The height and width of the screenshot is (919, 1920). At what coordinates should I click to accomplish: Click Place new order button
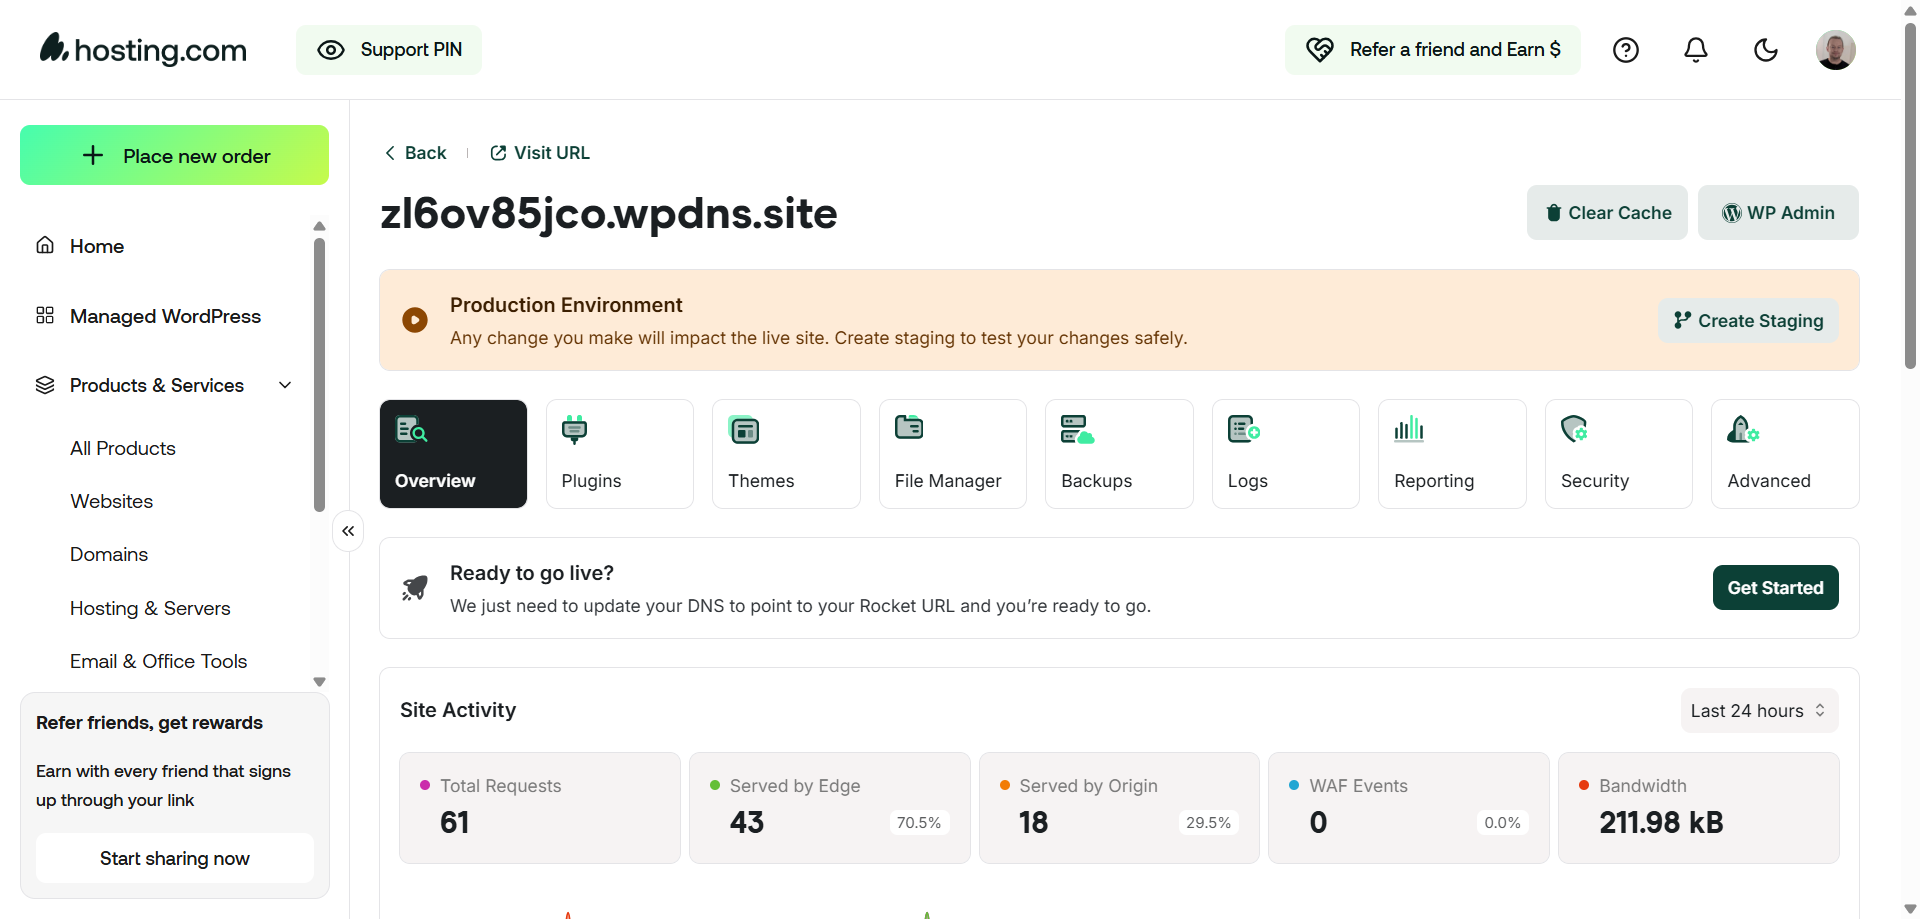[x=174, y=155]
